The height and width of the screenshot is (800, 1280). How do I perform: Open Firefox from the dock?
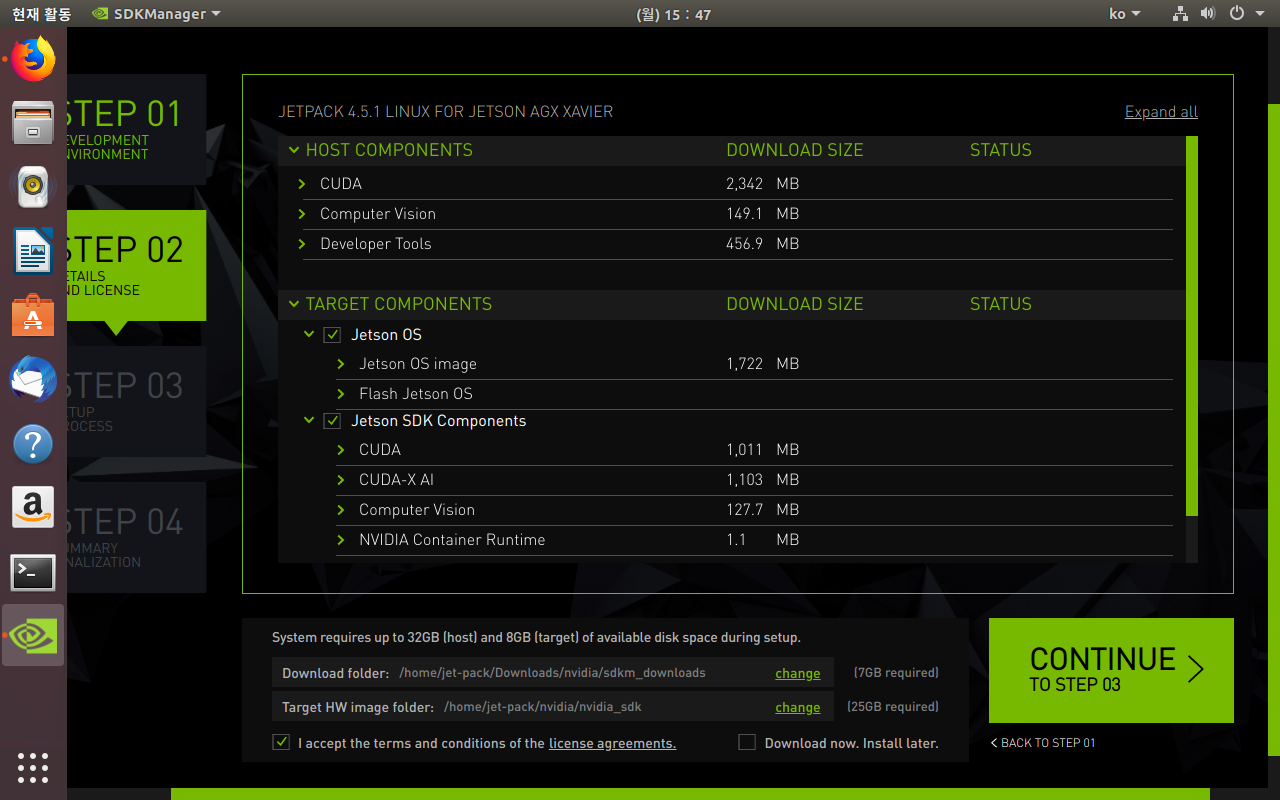point(33,59)
